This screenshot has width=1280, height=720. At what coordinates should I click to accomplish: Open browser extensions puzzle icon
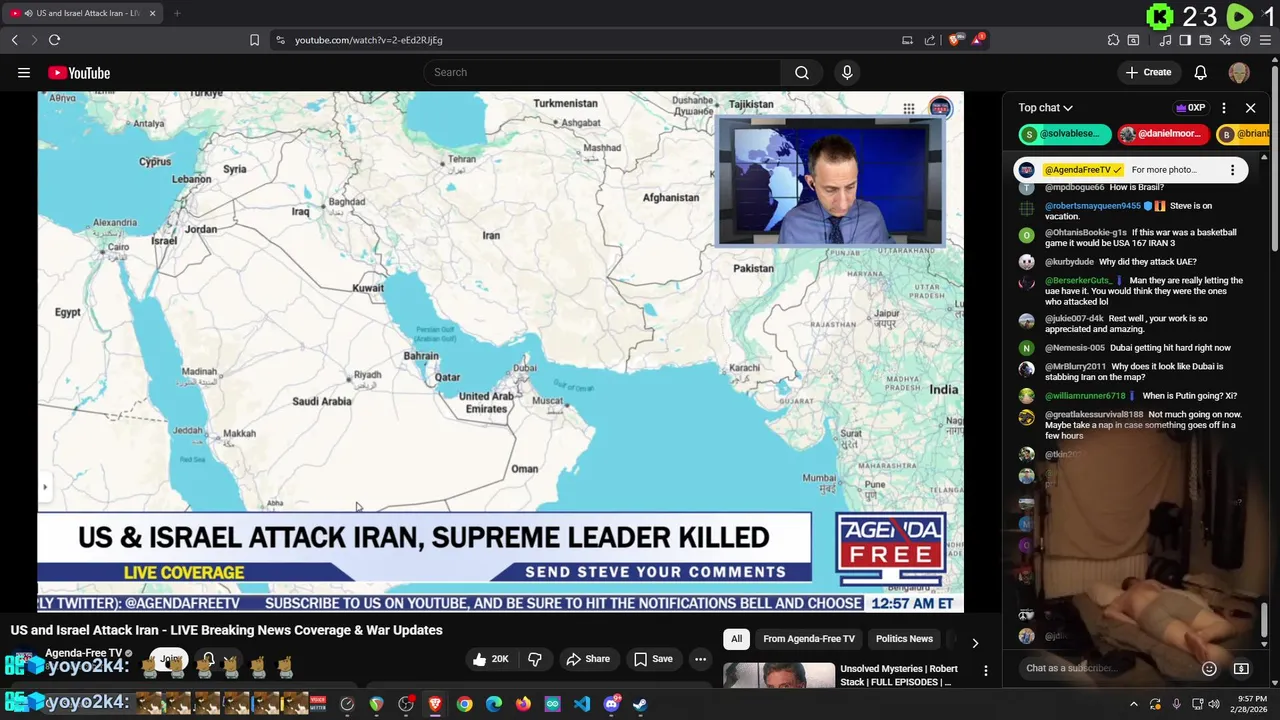(x=1113, y=40)
